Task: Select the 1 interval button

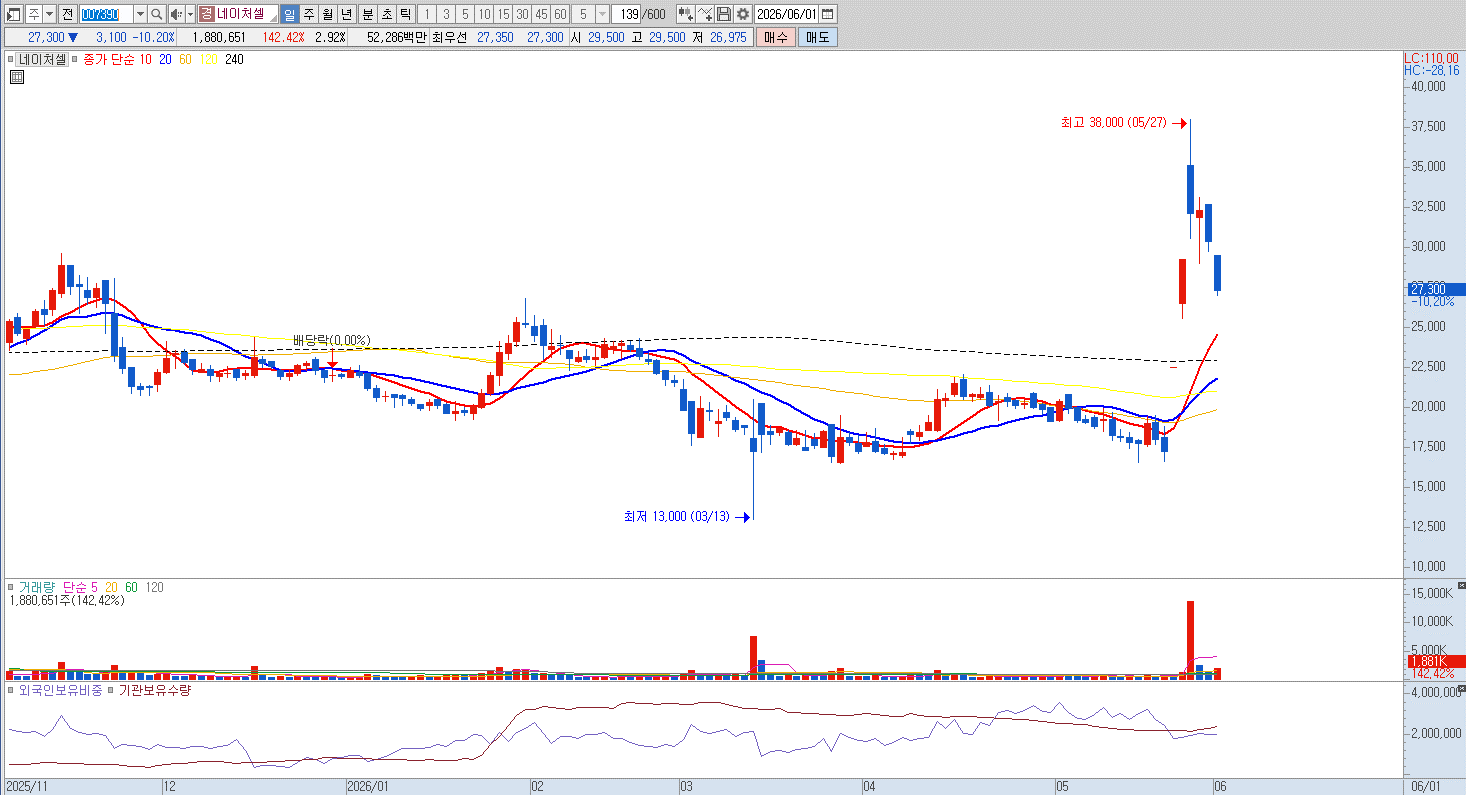Action: coord(427,14)
